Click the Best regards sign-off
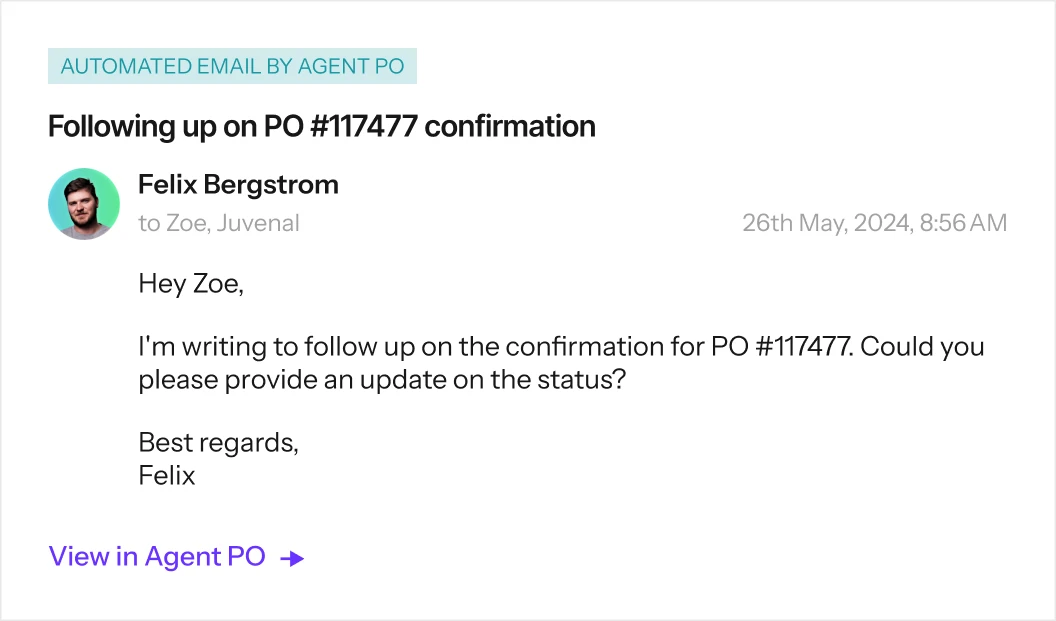Viewport: 1056px width, 621px height. coord(218,443)
